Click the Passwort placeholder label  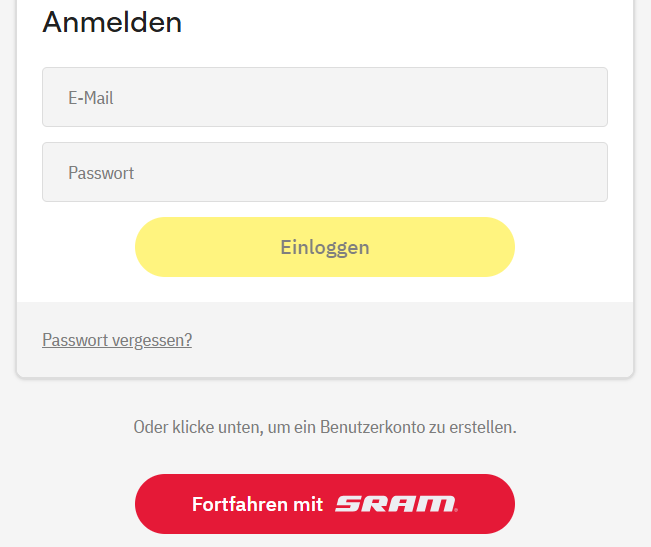(101, 173)
